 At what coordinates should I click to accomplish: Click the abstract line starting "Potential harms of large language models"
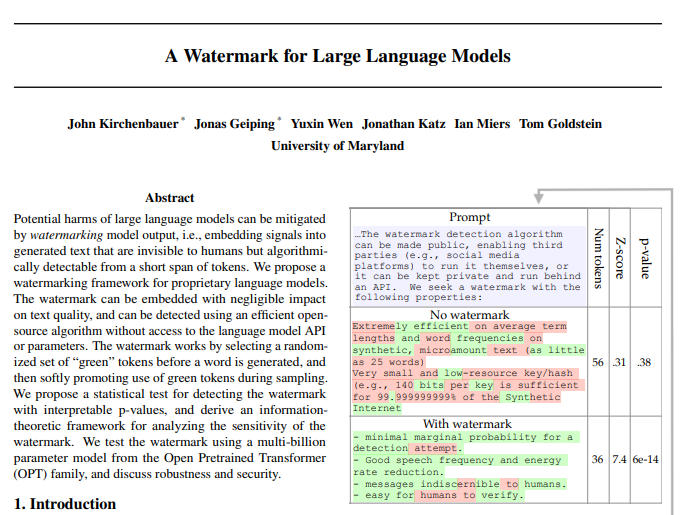pos(170,219)
